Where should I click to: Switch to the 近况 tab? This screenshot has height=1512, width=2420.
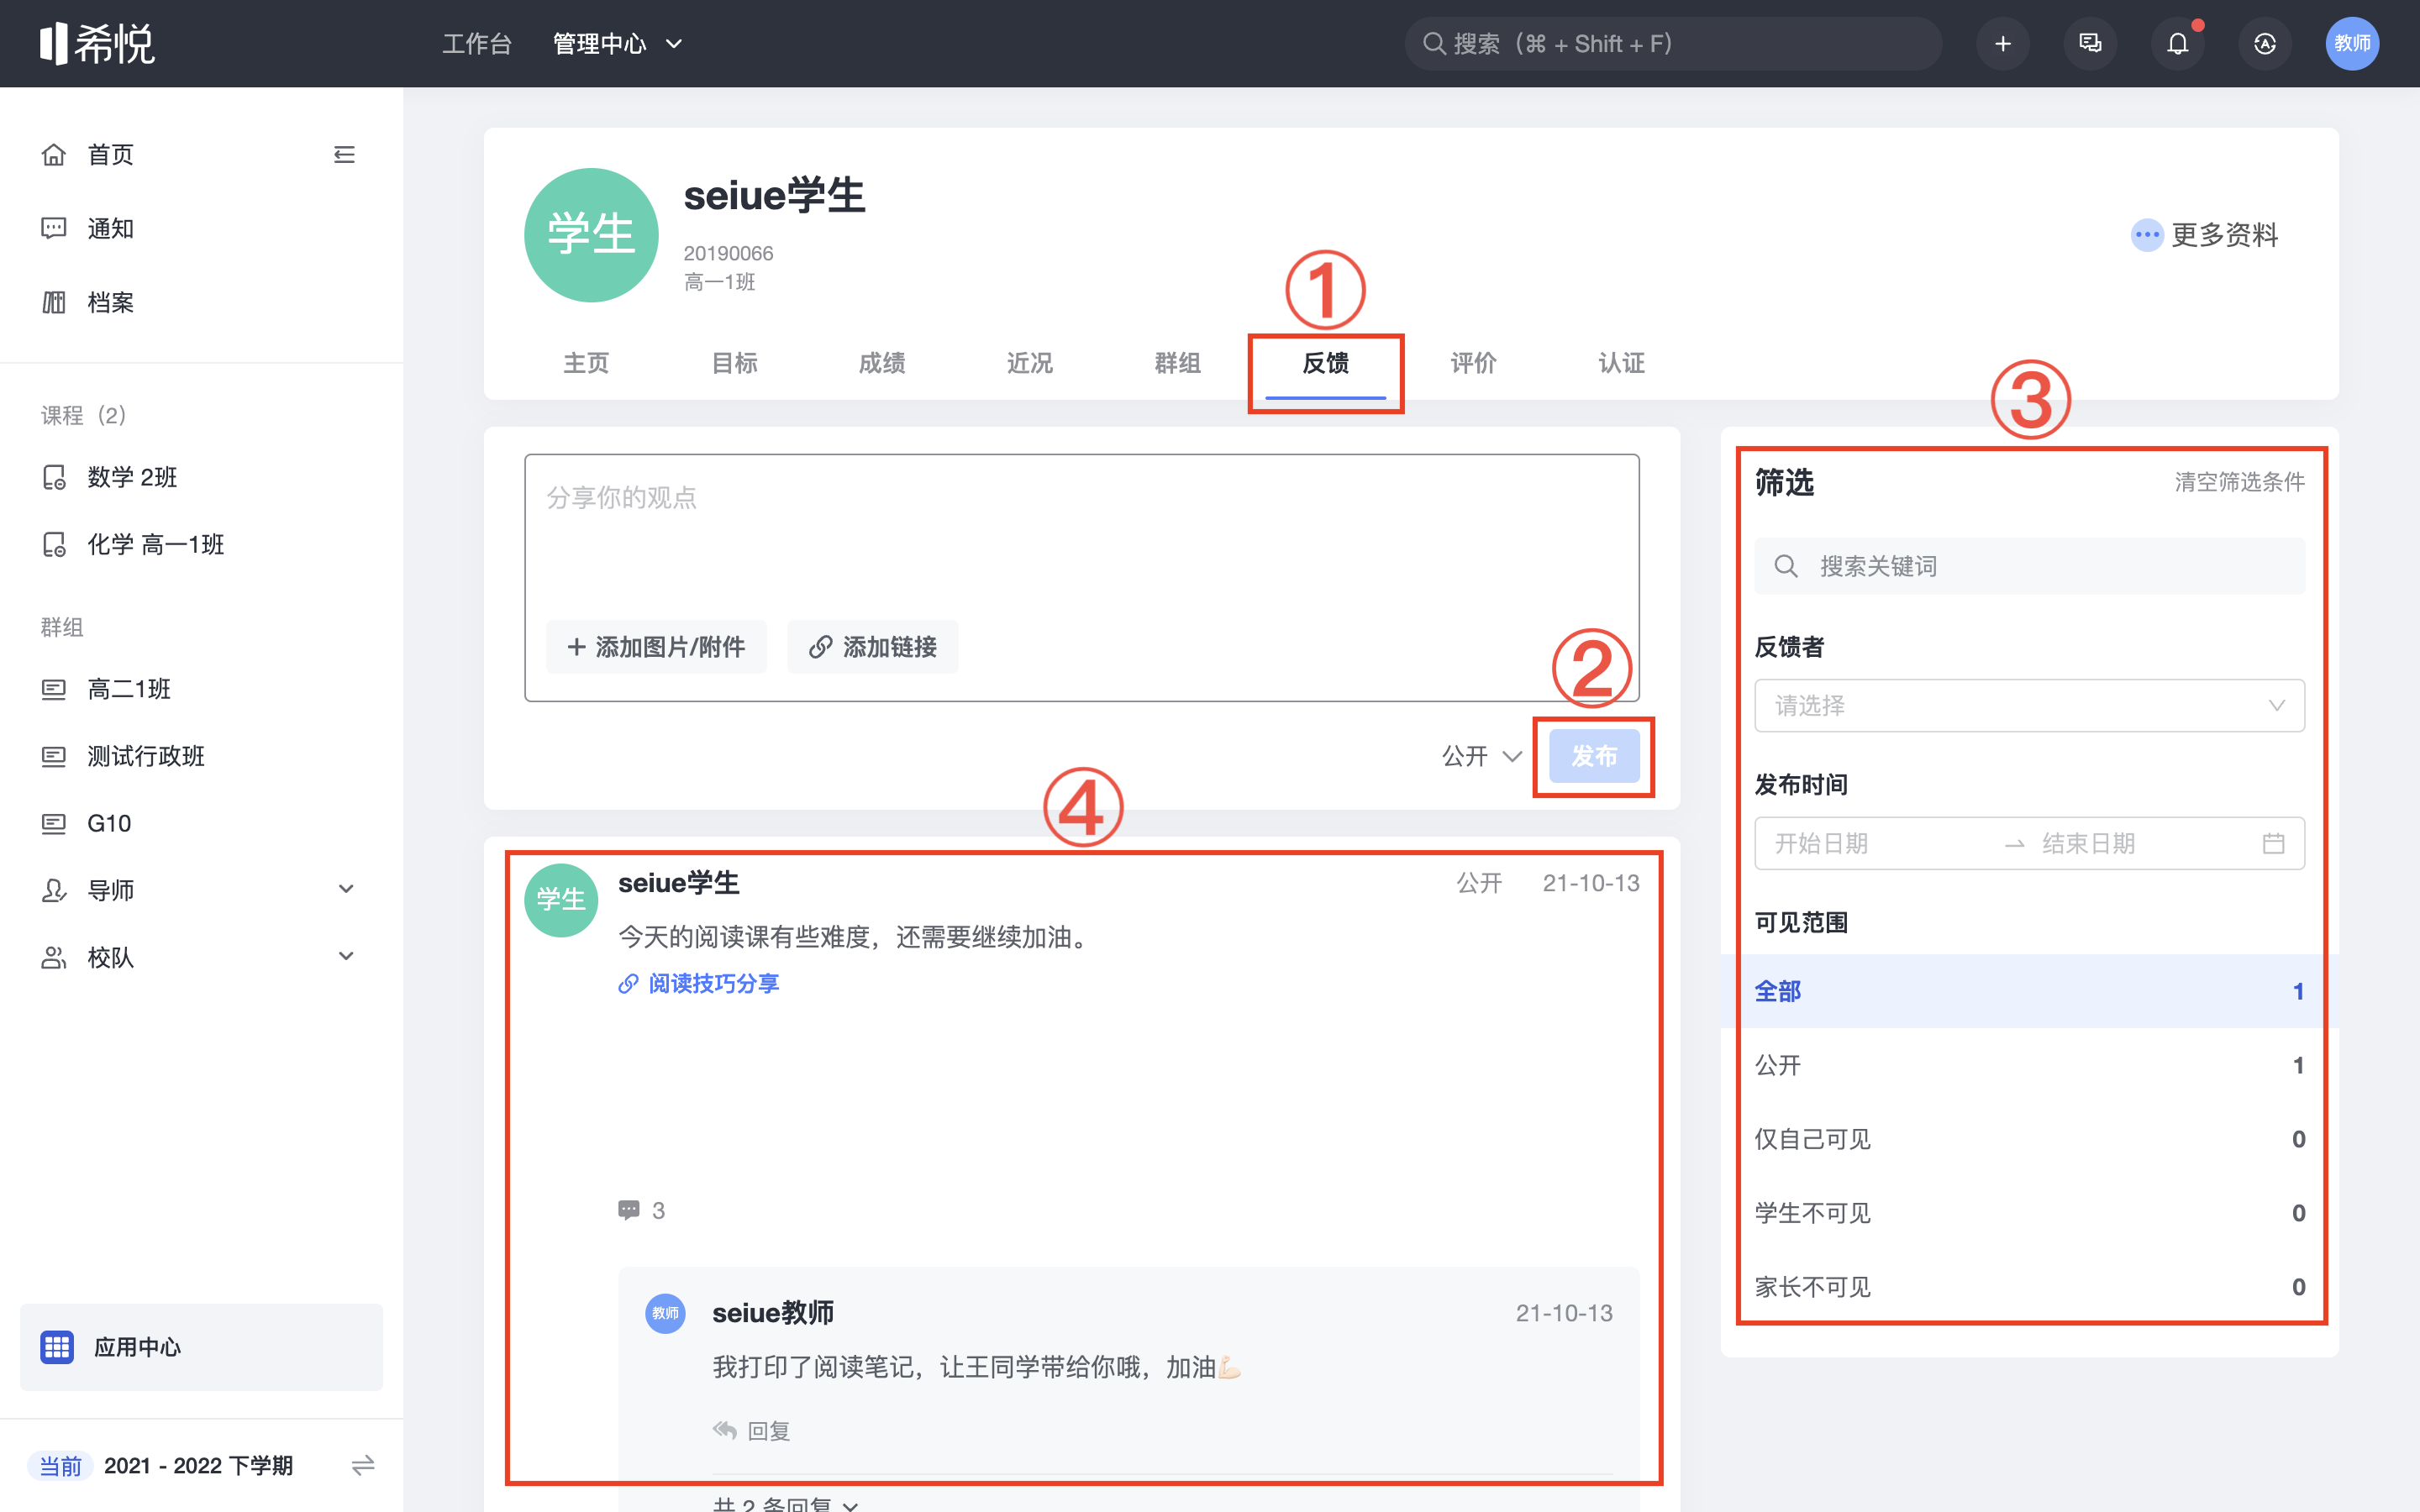pos(1030,363)
